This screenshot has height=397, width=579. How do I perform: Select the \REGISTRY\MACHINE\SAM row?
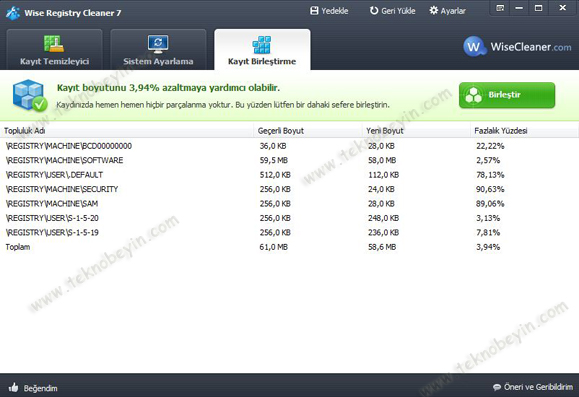290,203
